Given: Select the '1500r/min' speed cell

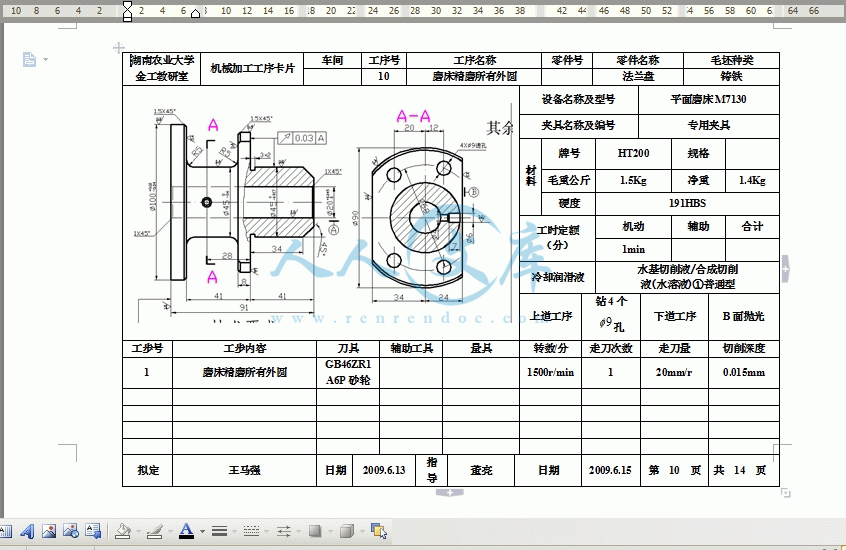Looking at the screenshot, I should coord(550,372).
